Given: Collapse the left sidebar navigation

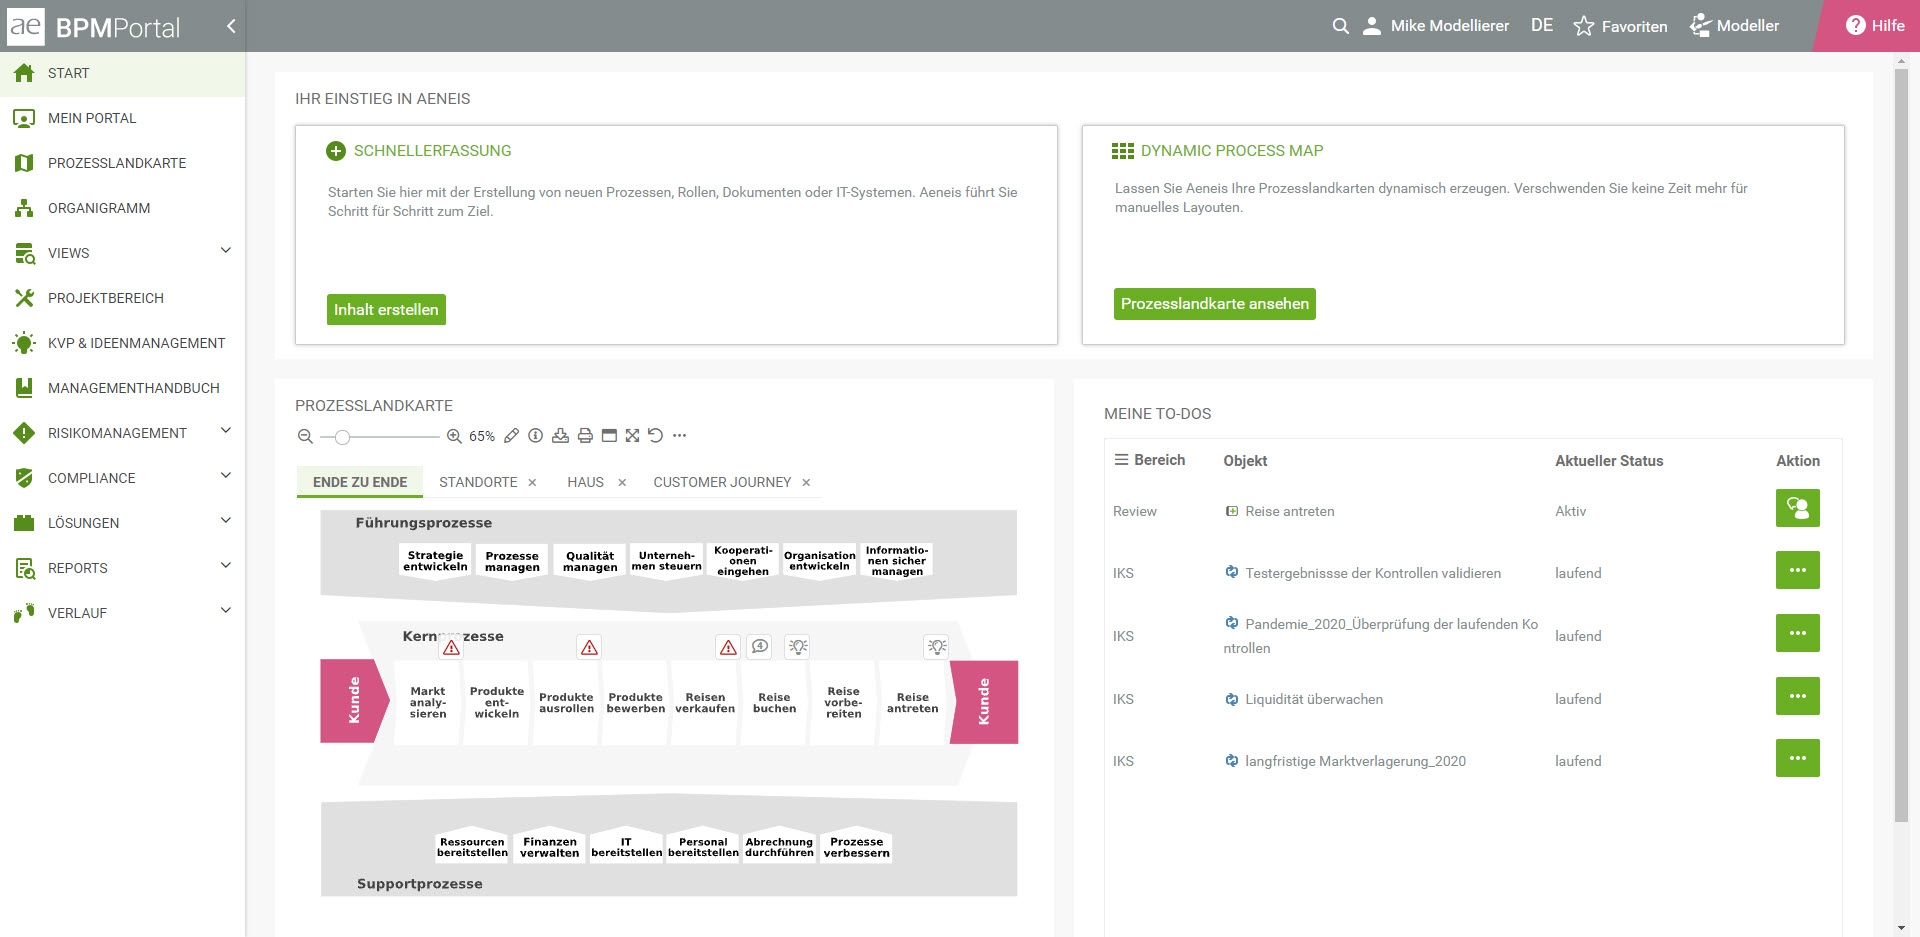Looking at the screenshot, I should [231, 26].
